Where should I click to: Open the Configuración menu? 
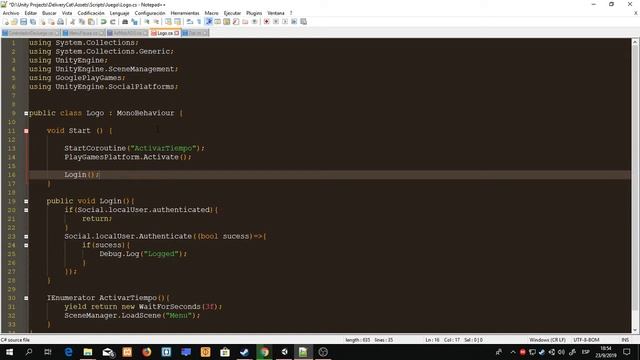coord(150,13)
